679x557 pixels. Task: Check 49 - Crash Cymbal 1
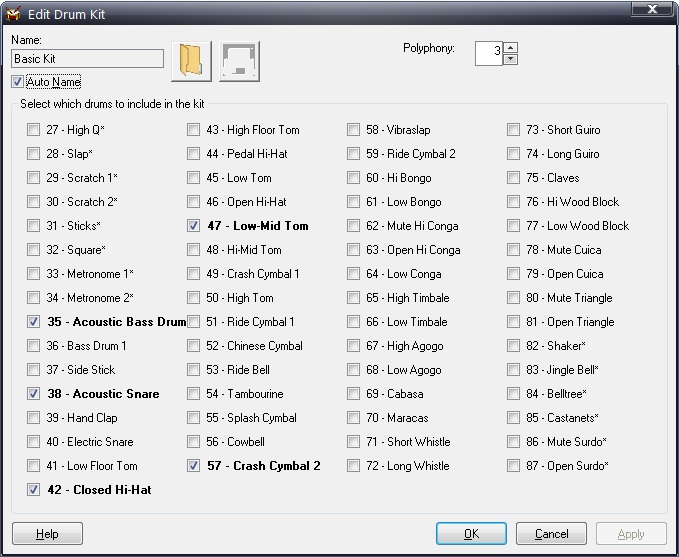tap(194, 274)
